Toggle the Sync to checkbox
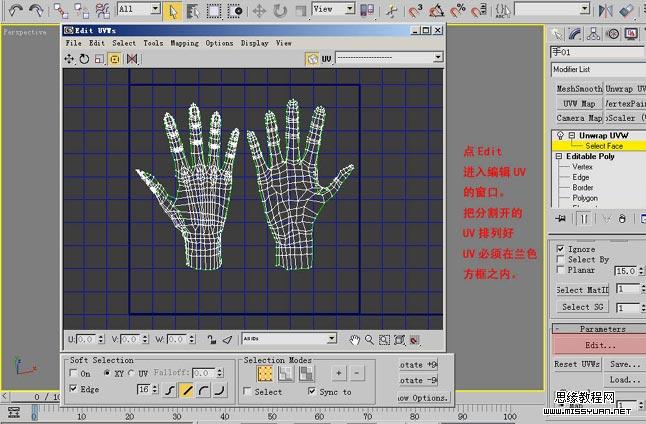 coord(312,391)
